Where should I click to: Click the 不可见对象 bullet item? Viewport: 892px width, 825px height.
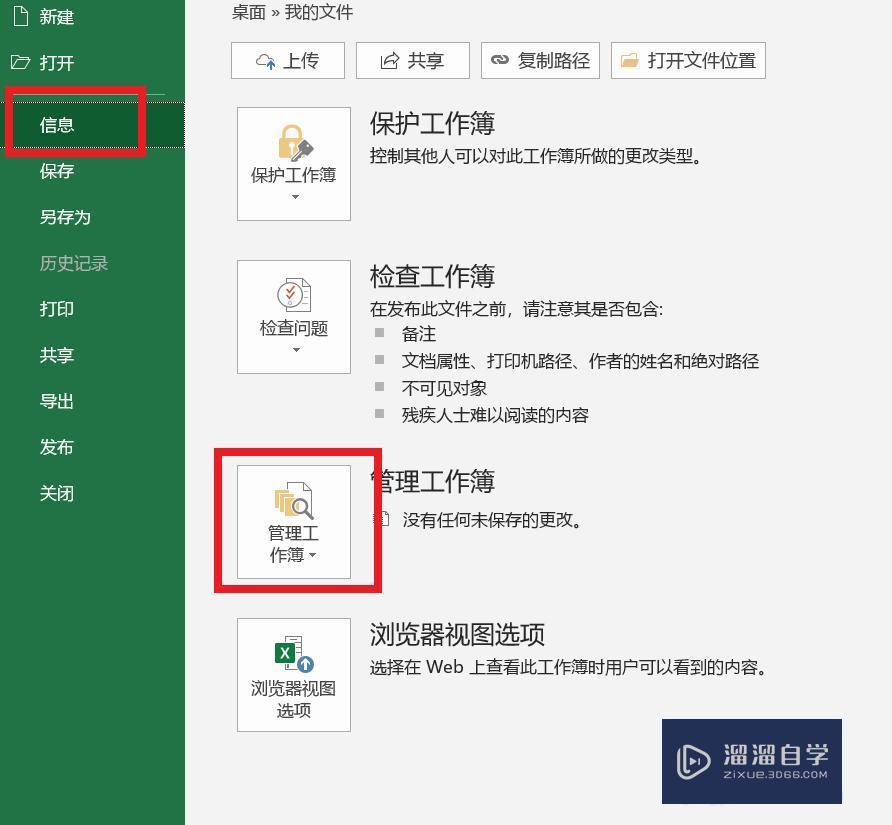[x=444, y=388]
